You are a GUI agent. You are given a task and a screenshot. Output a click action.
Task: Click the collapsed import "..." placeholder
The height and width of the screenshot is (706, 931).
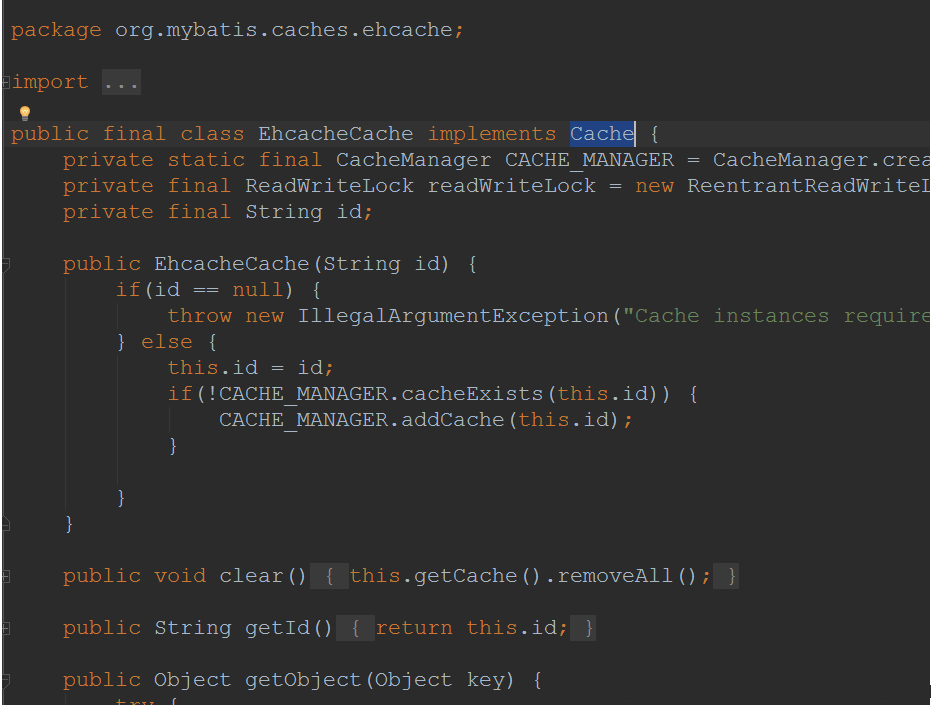click(121, 82)
